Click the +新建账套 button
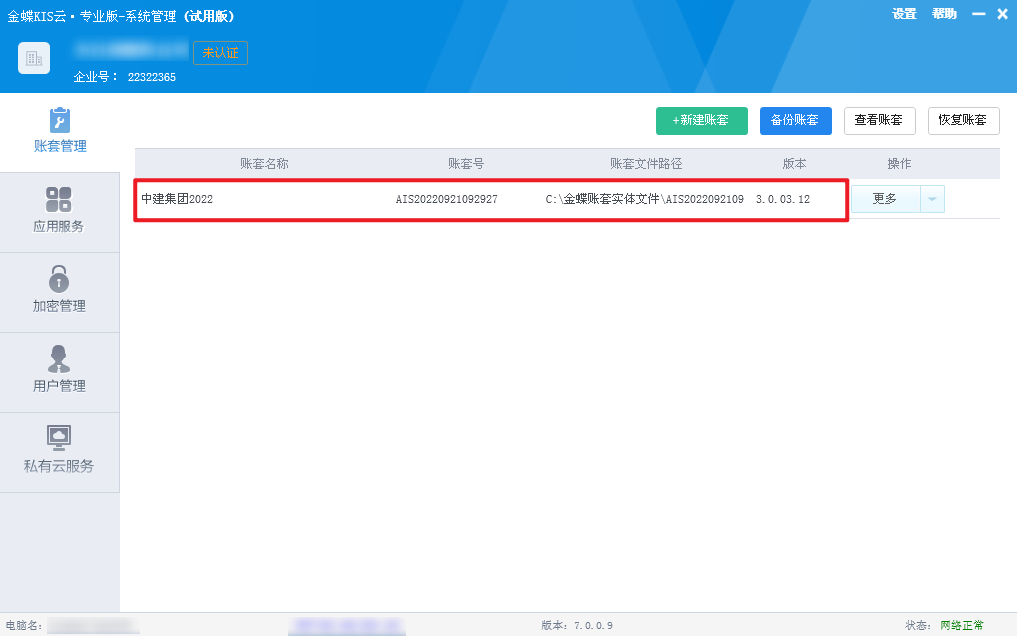This screenshot has height=636, width=1017. pos(702,121)
